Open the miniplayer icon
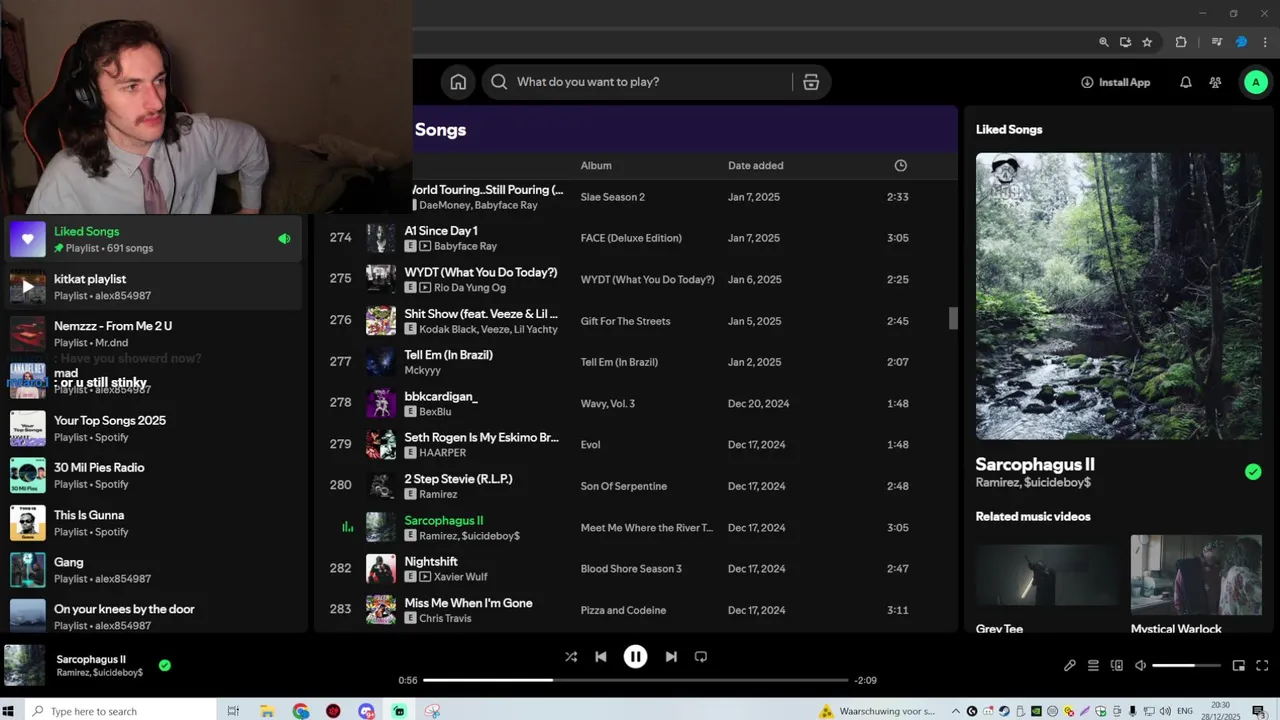1280x720 pixels. point(1239,666)
